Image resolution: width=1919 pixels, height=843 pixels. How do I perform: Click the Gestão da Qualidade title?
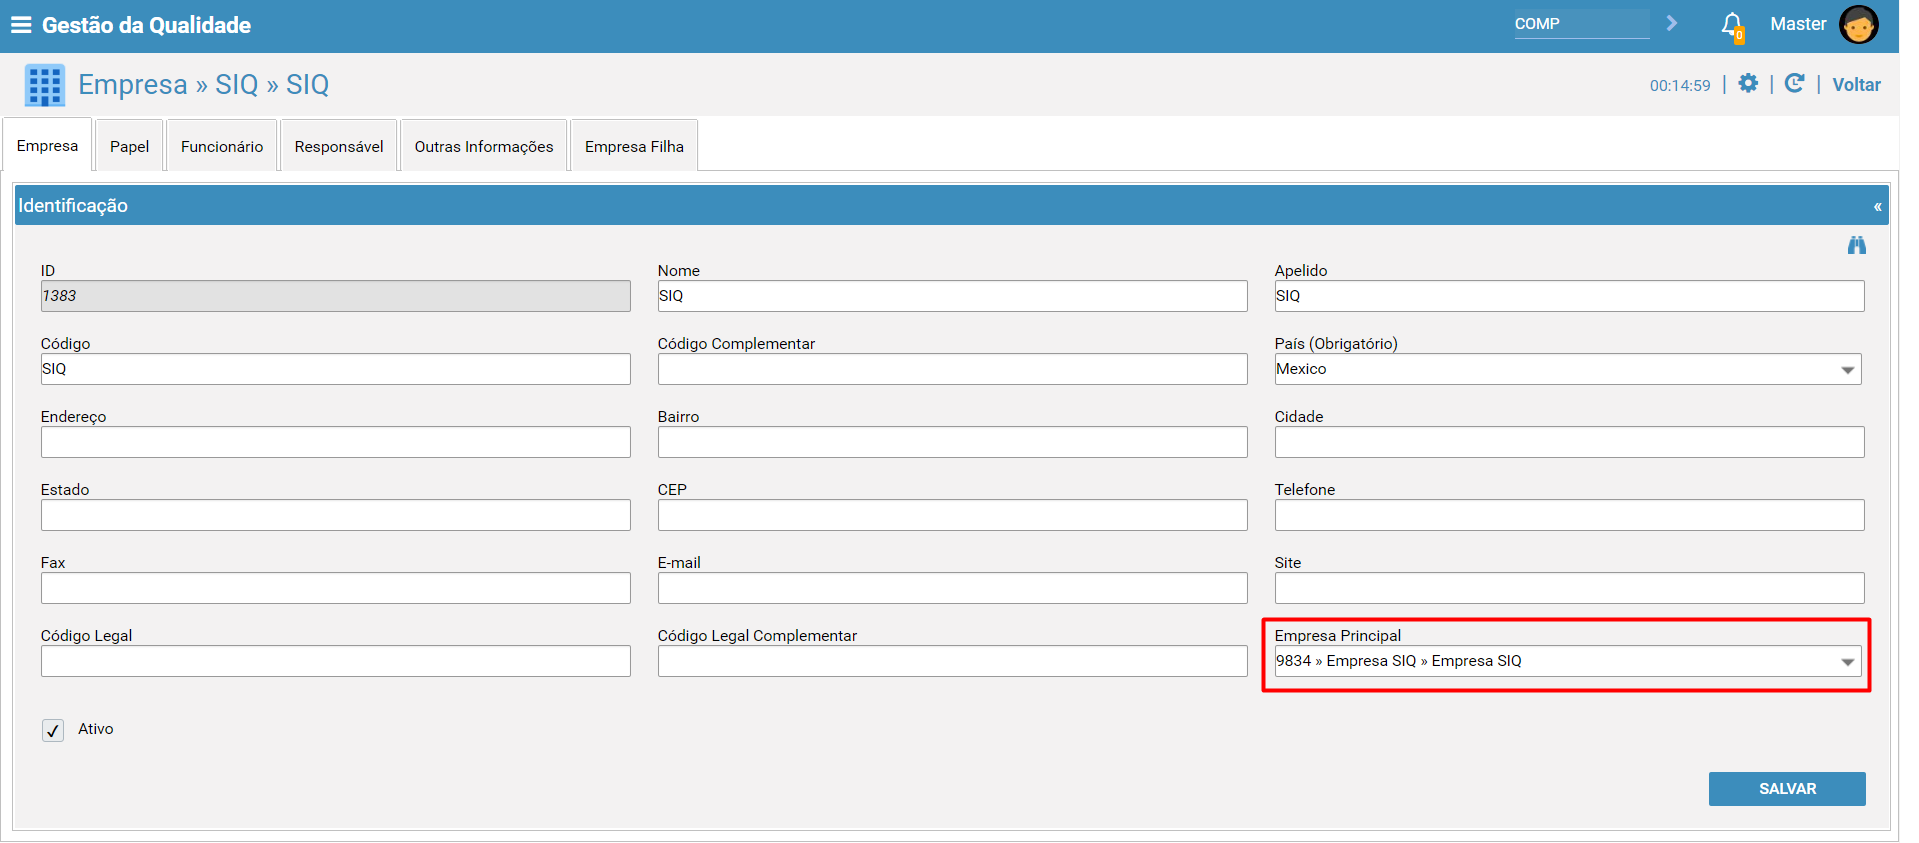coord(146,25)
